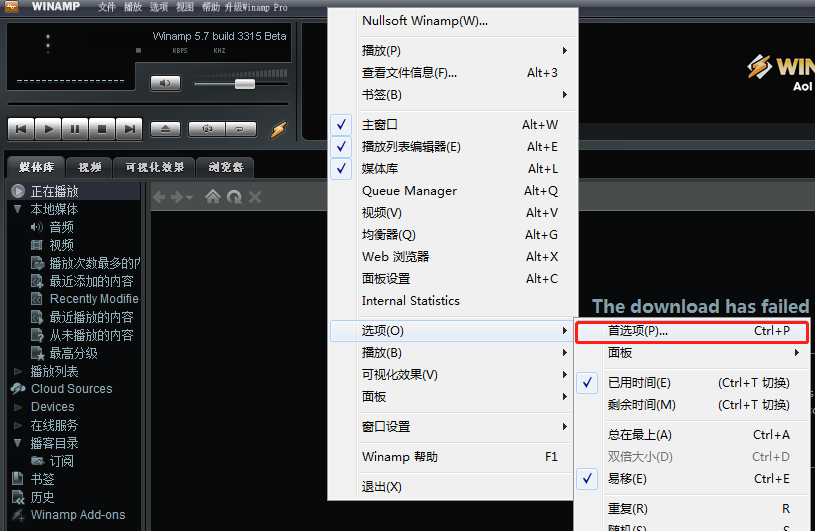The width and height of the screenshot is (815, 531).
Task: Select the 视频 library tree item
Action: click(61, 245)
